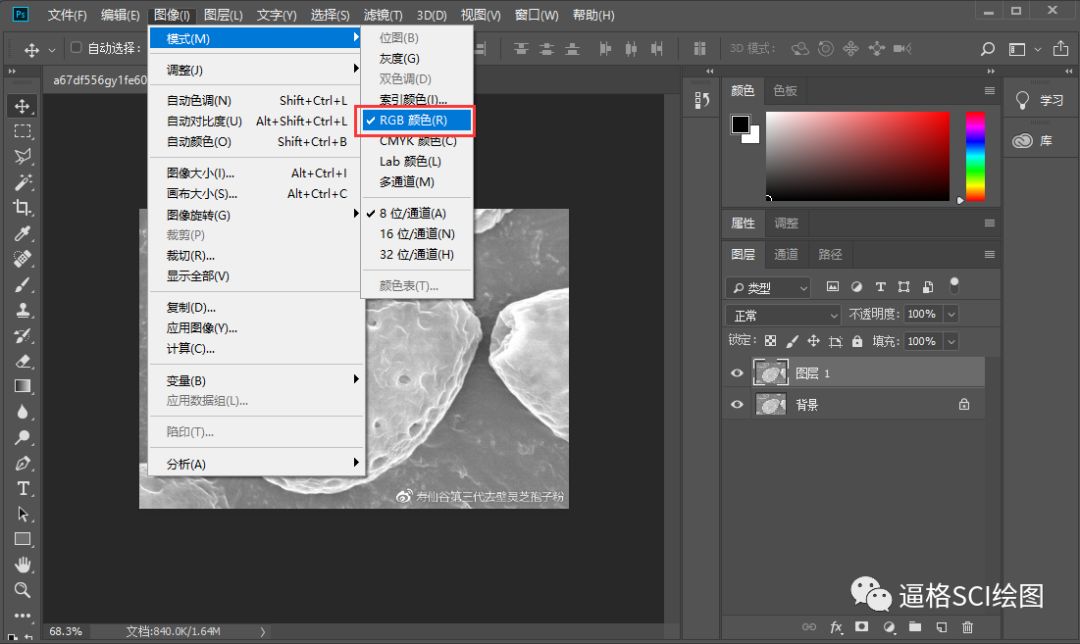Screen dimensions: 1080x644
Task: Click 计算(C)... menu entry
Action: [x=256, y=349]
